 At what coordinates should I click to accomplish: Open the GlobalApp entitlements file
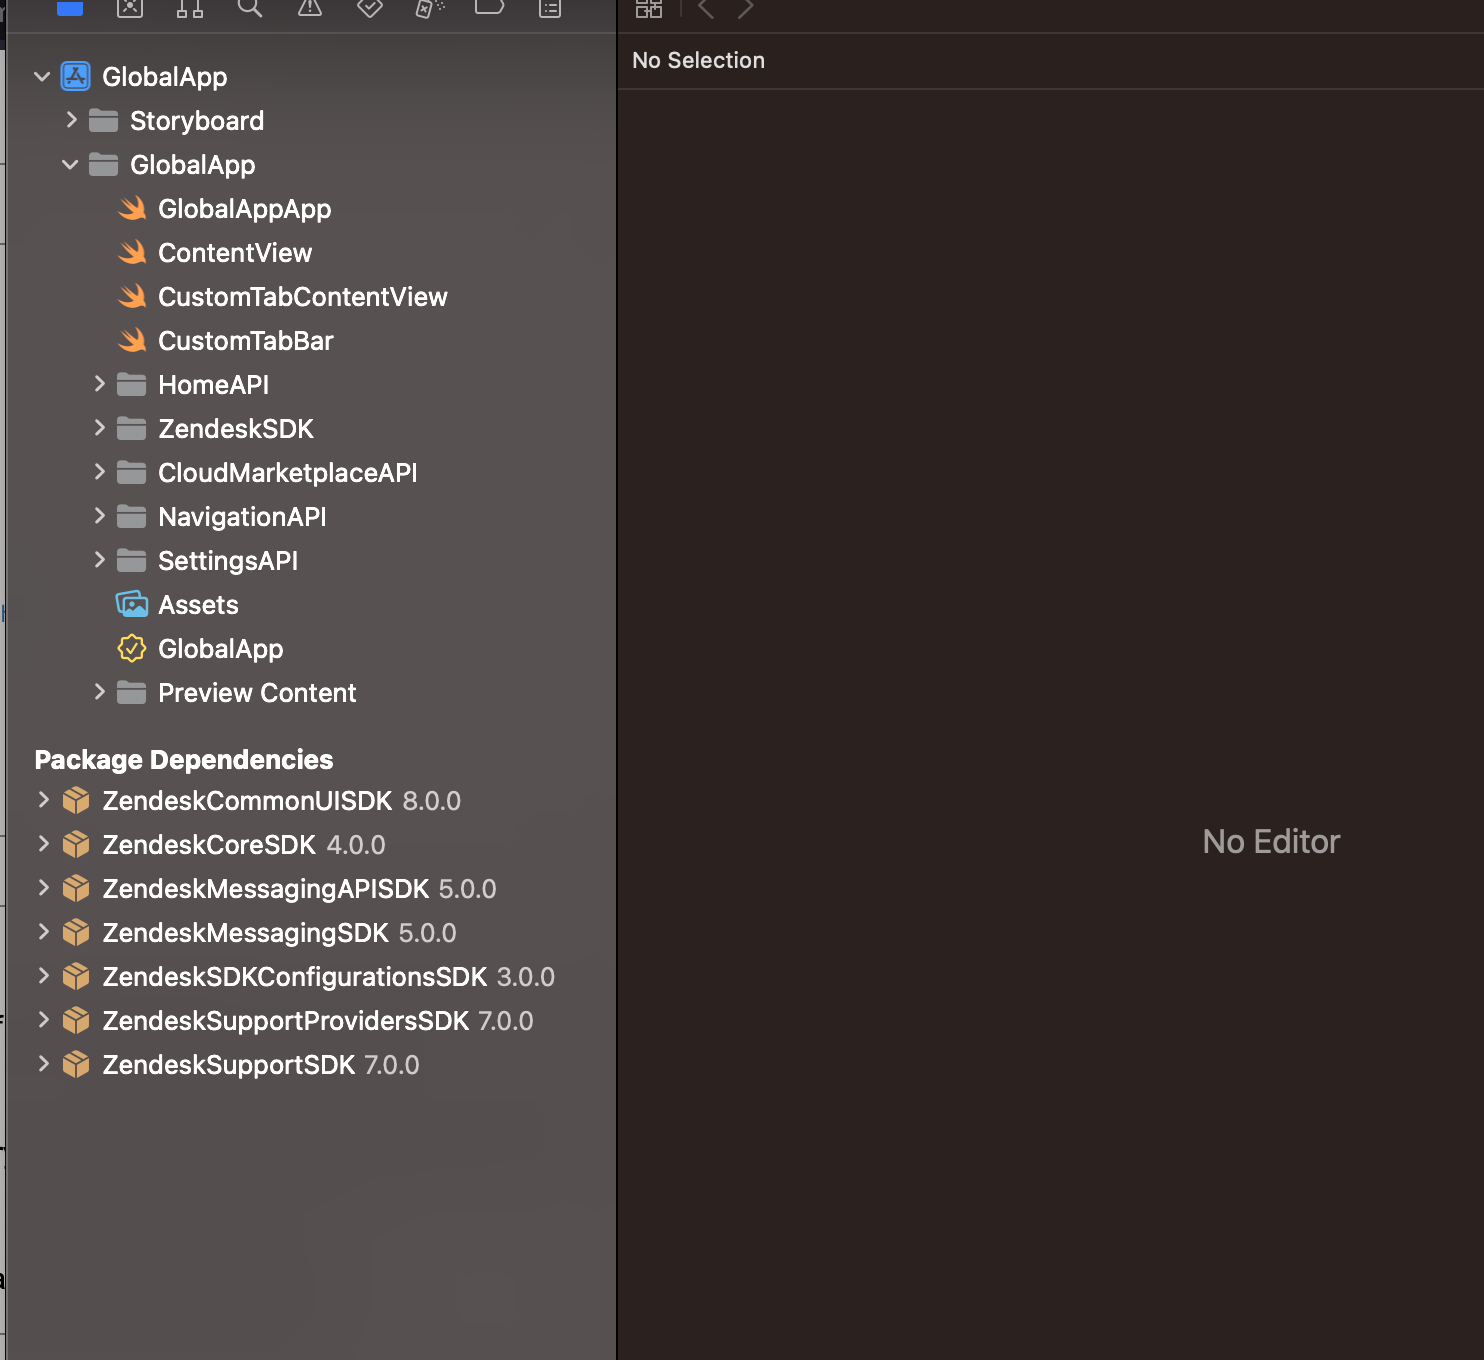point(220,649)
